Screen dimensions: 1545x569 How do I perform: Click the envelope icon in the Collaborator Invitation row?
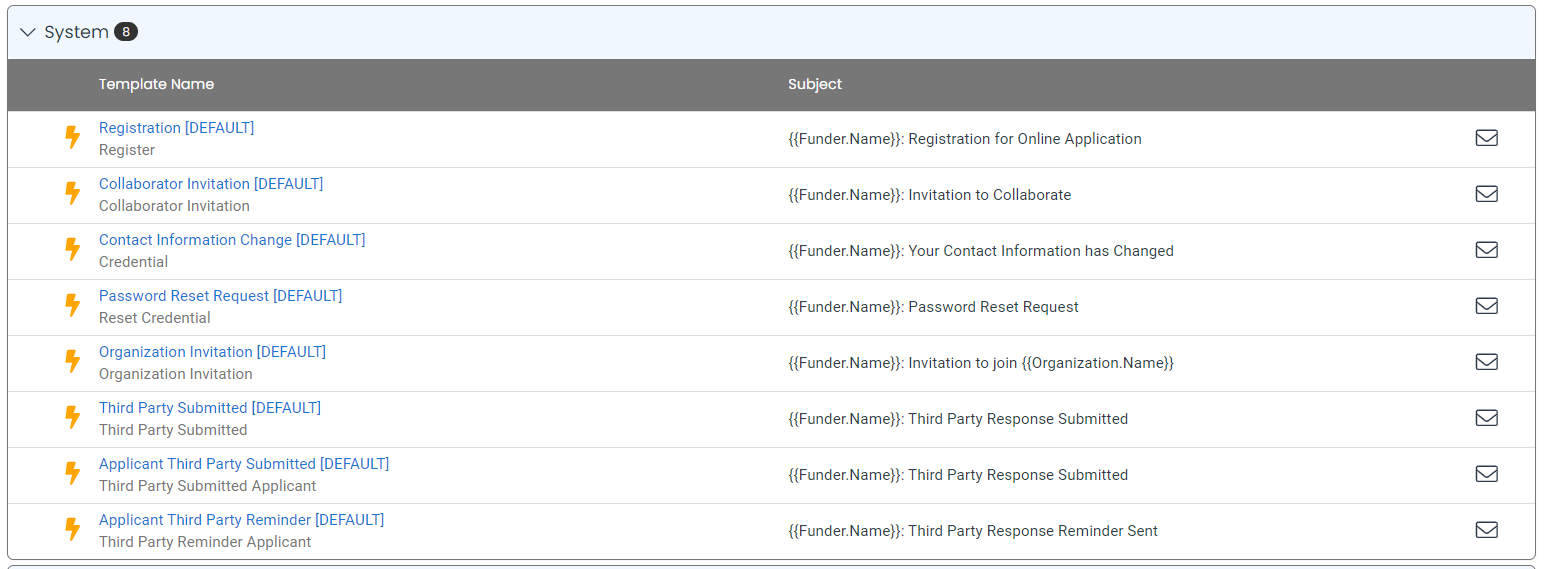point(1486,194)
